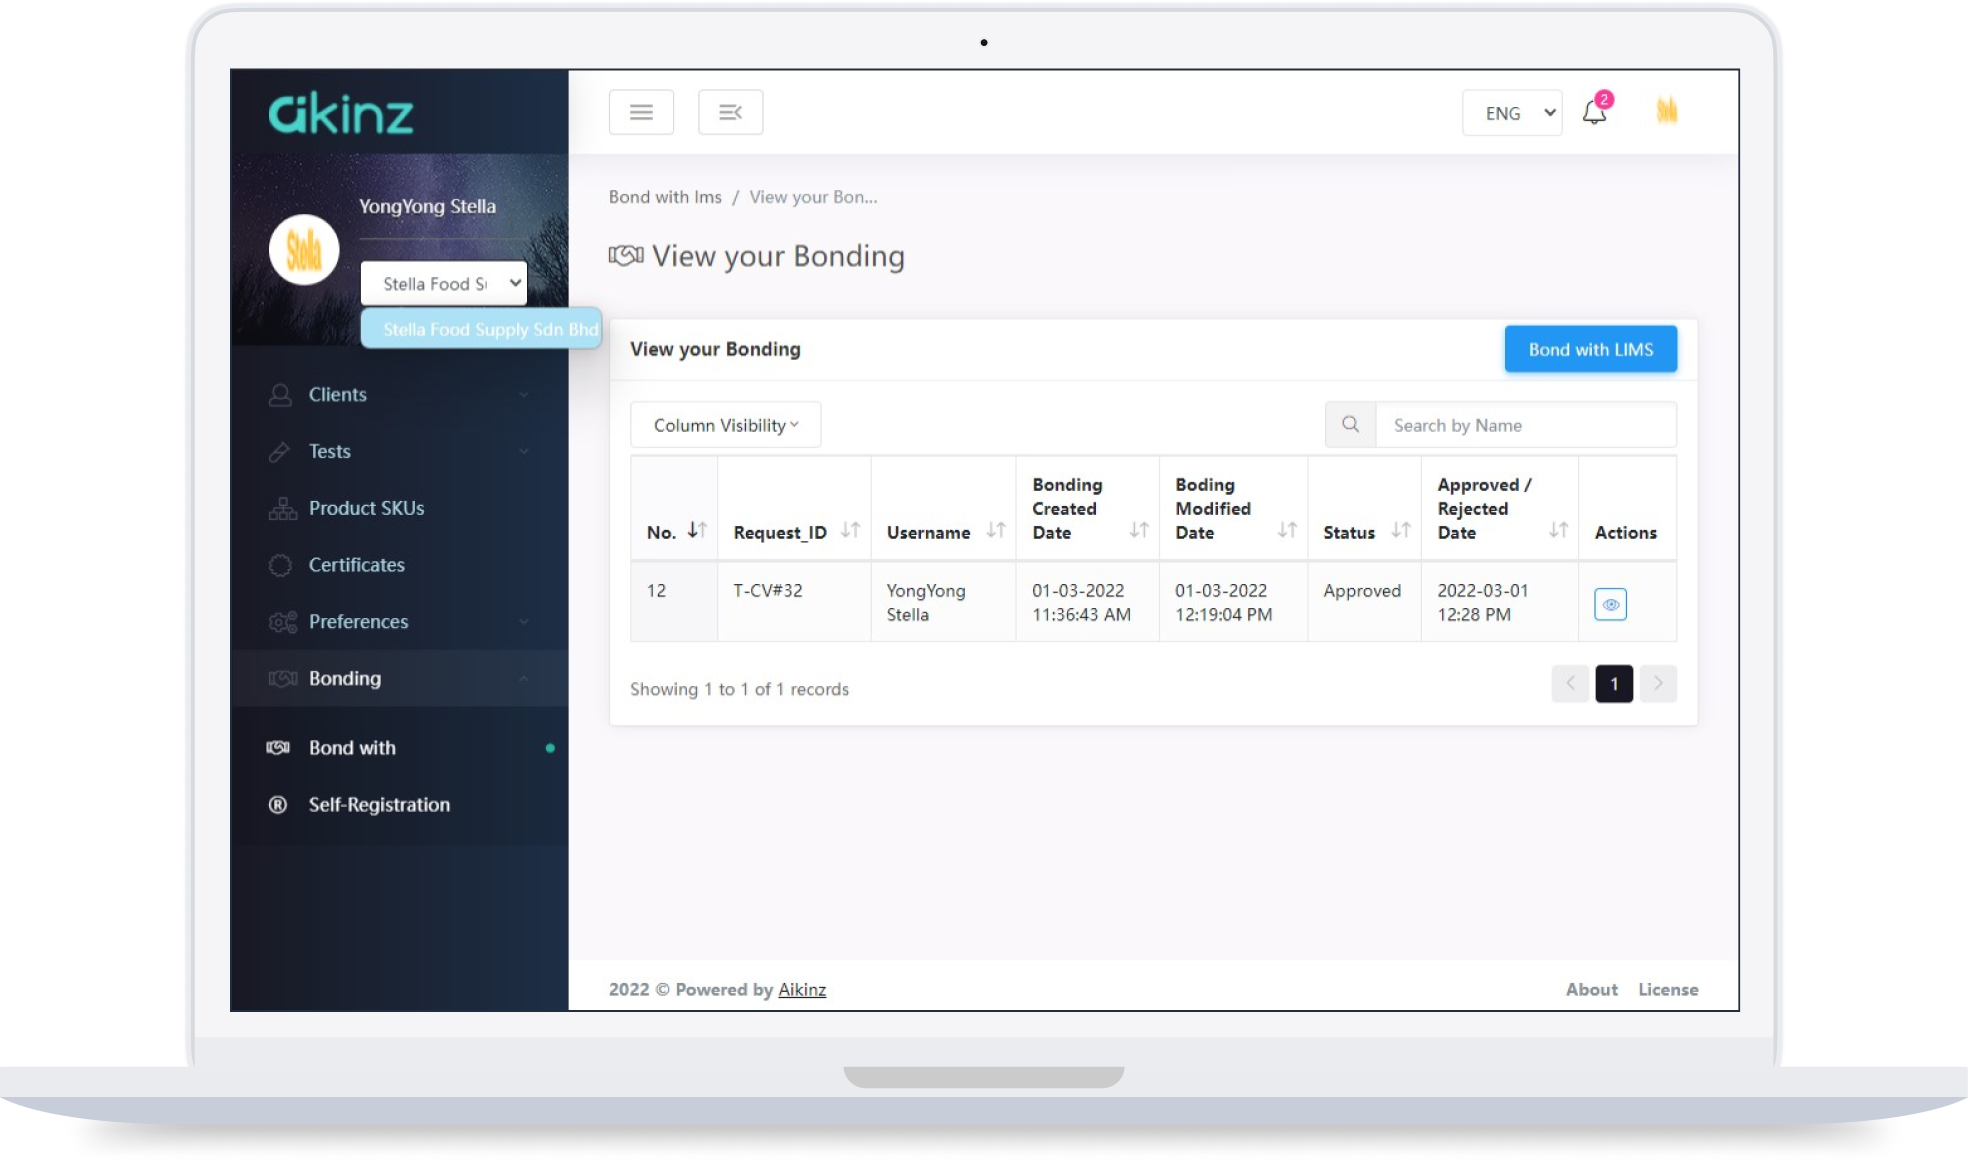Open the Stella Food company selector
The width and height of the screenshot is (1969, 1174).
(443, 284)
